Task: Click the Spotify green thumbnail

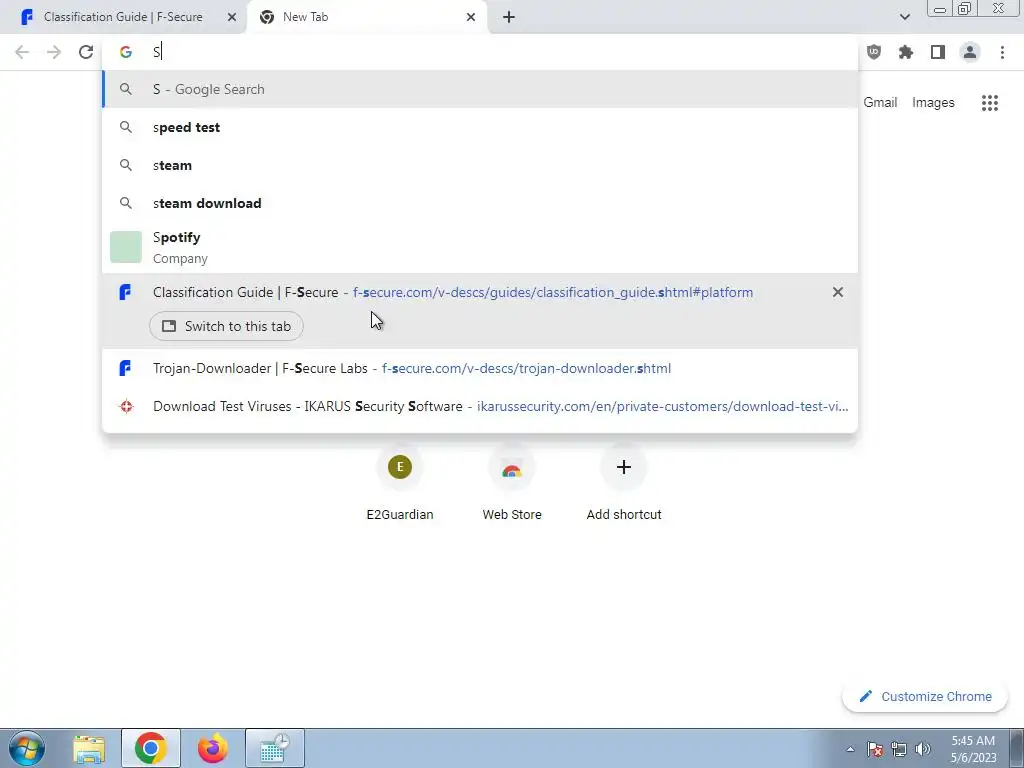Action: [125, 247]
